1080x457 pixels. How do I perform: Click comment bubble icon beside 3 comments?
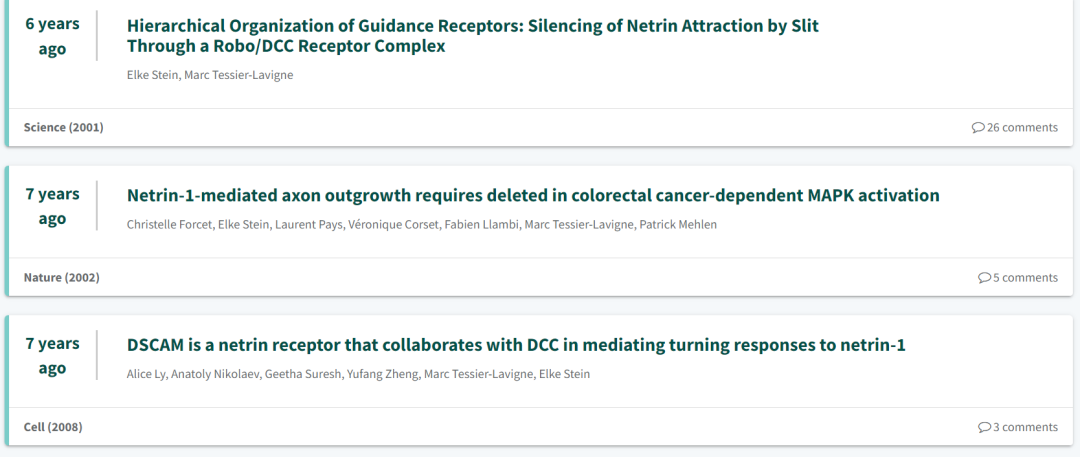984,427
